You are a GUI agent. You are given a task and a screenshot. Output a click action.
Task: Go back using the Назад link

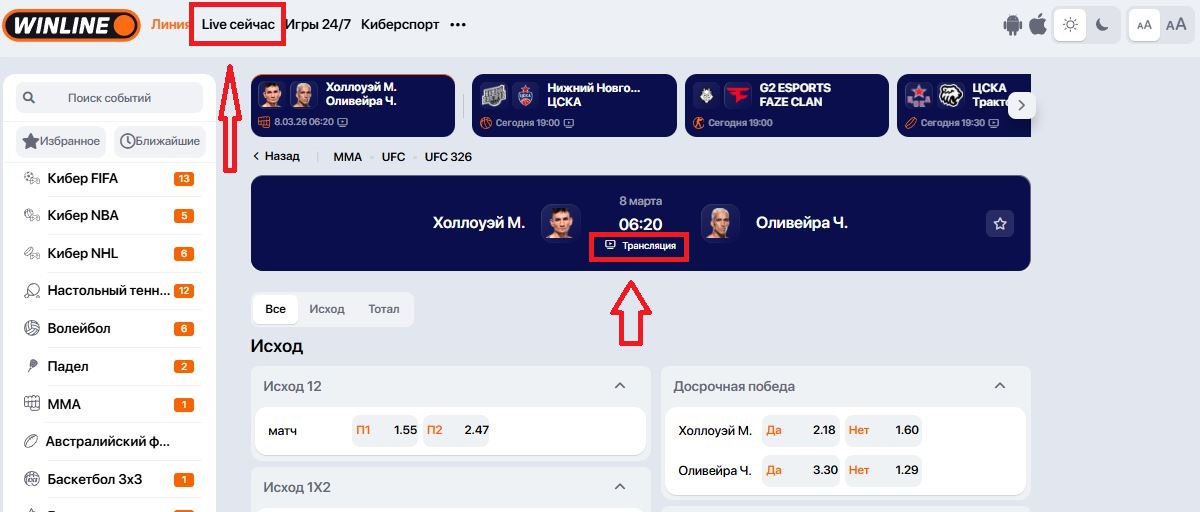tap(276, 157)
